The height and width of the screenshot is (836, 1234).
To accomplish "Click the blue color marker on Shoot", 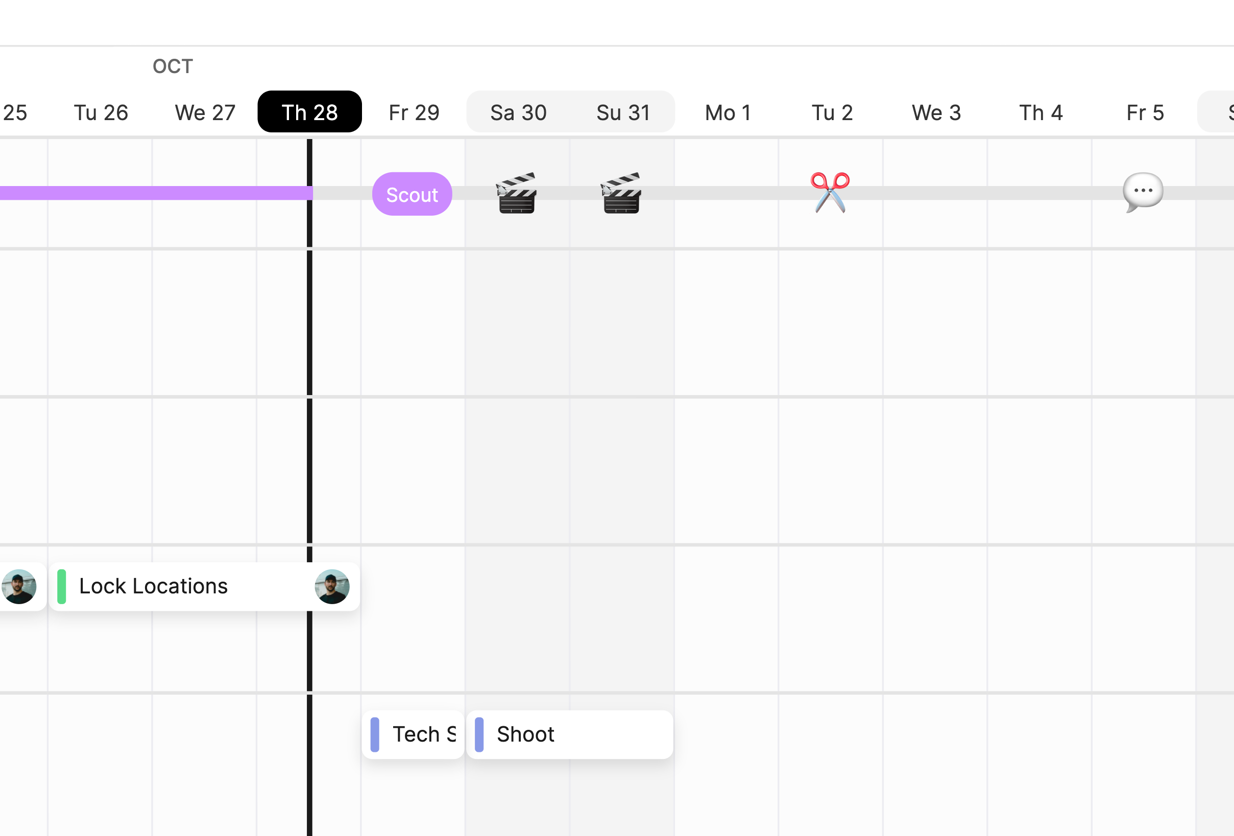I will pyautogui.click(x=479, y=735).
